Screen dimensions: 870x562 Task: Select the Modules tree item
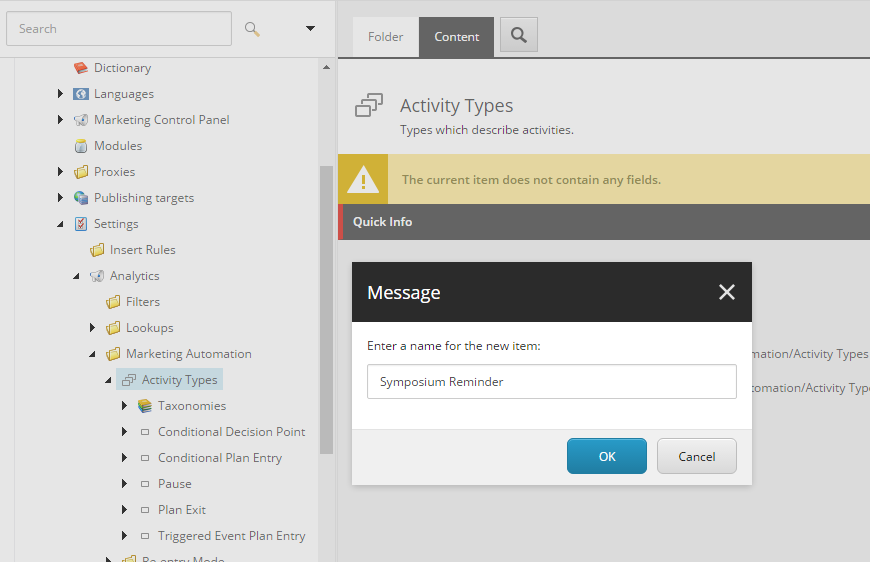(118, 146)
